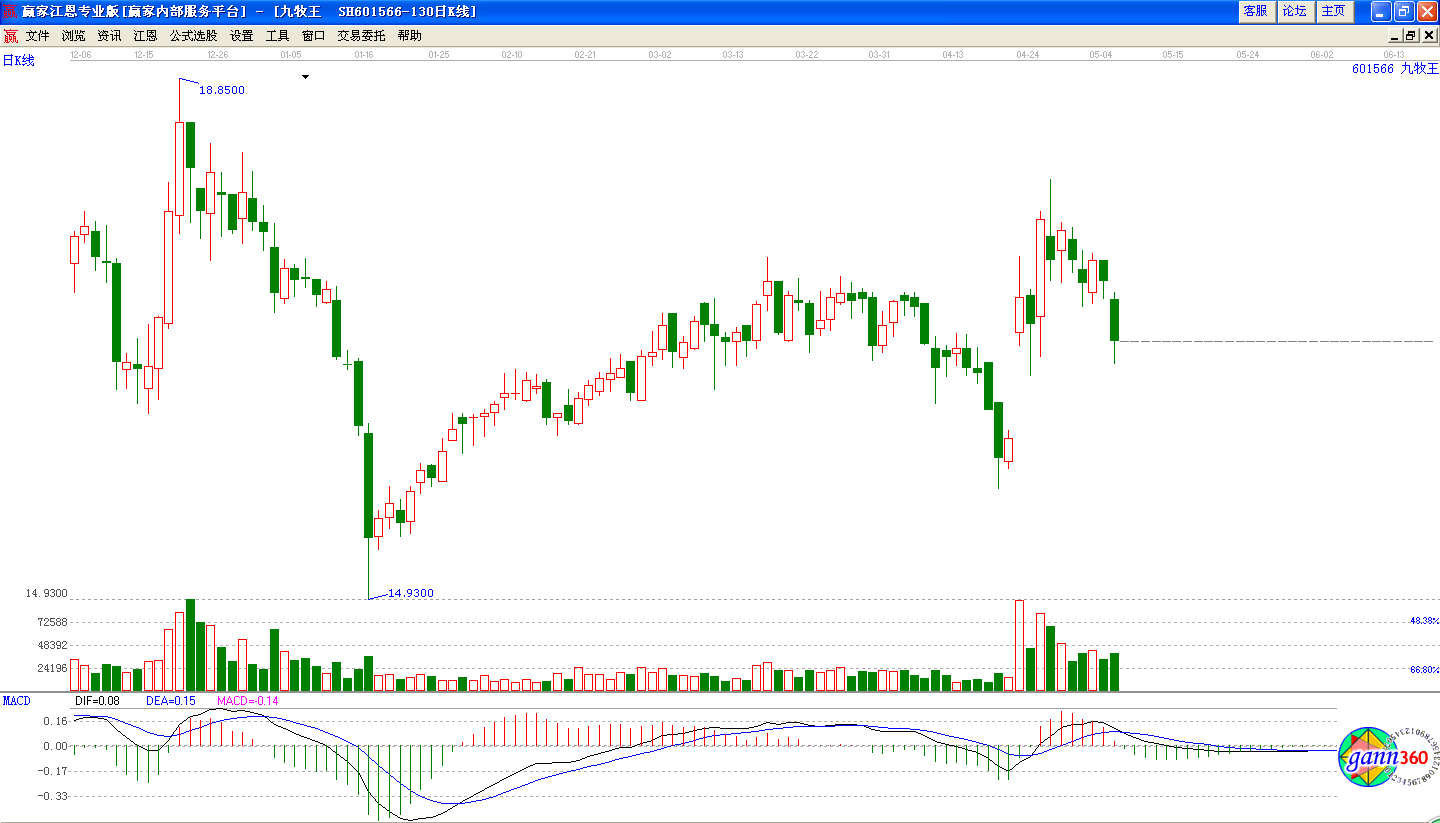Open the 设置 menu

(x=241, y=35)
